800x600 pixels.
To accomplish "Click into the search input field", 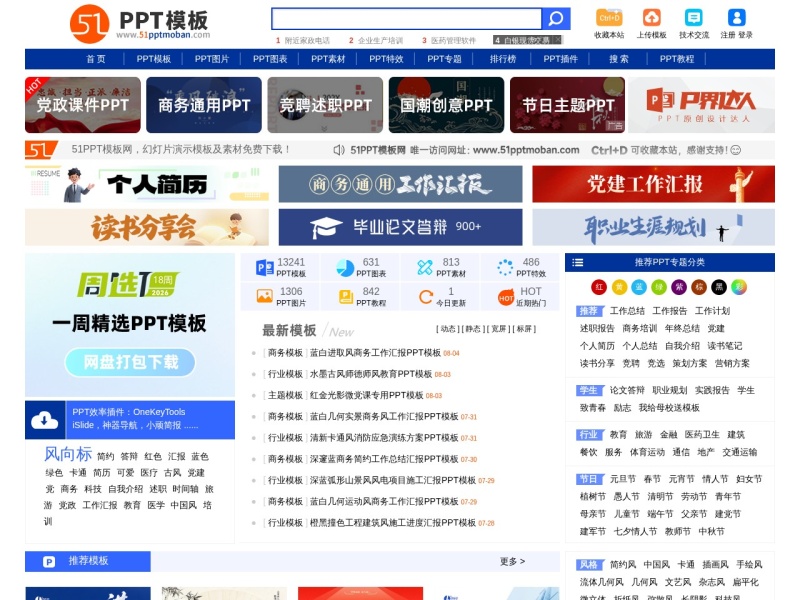I will [406, 19].
